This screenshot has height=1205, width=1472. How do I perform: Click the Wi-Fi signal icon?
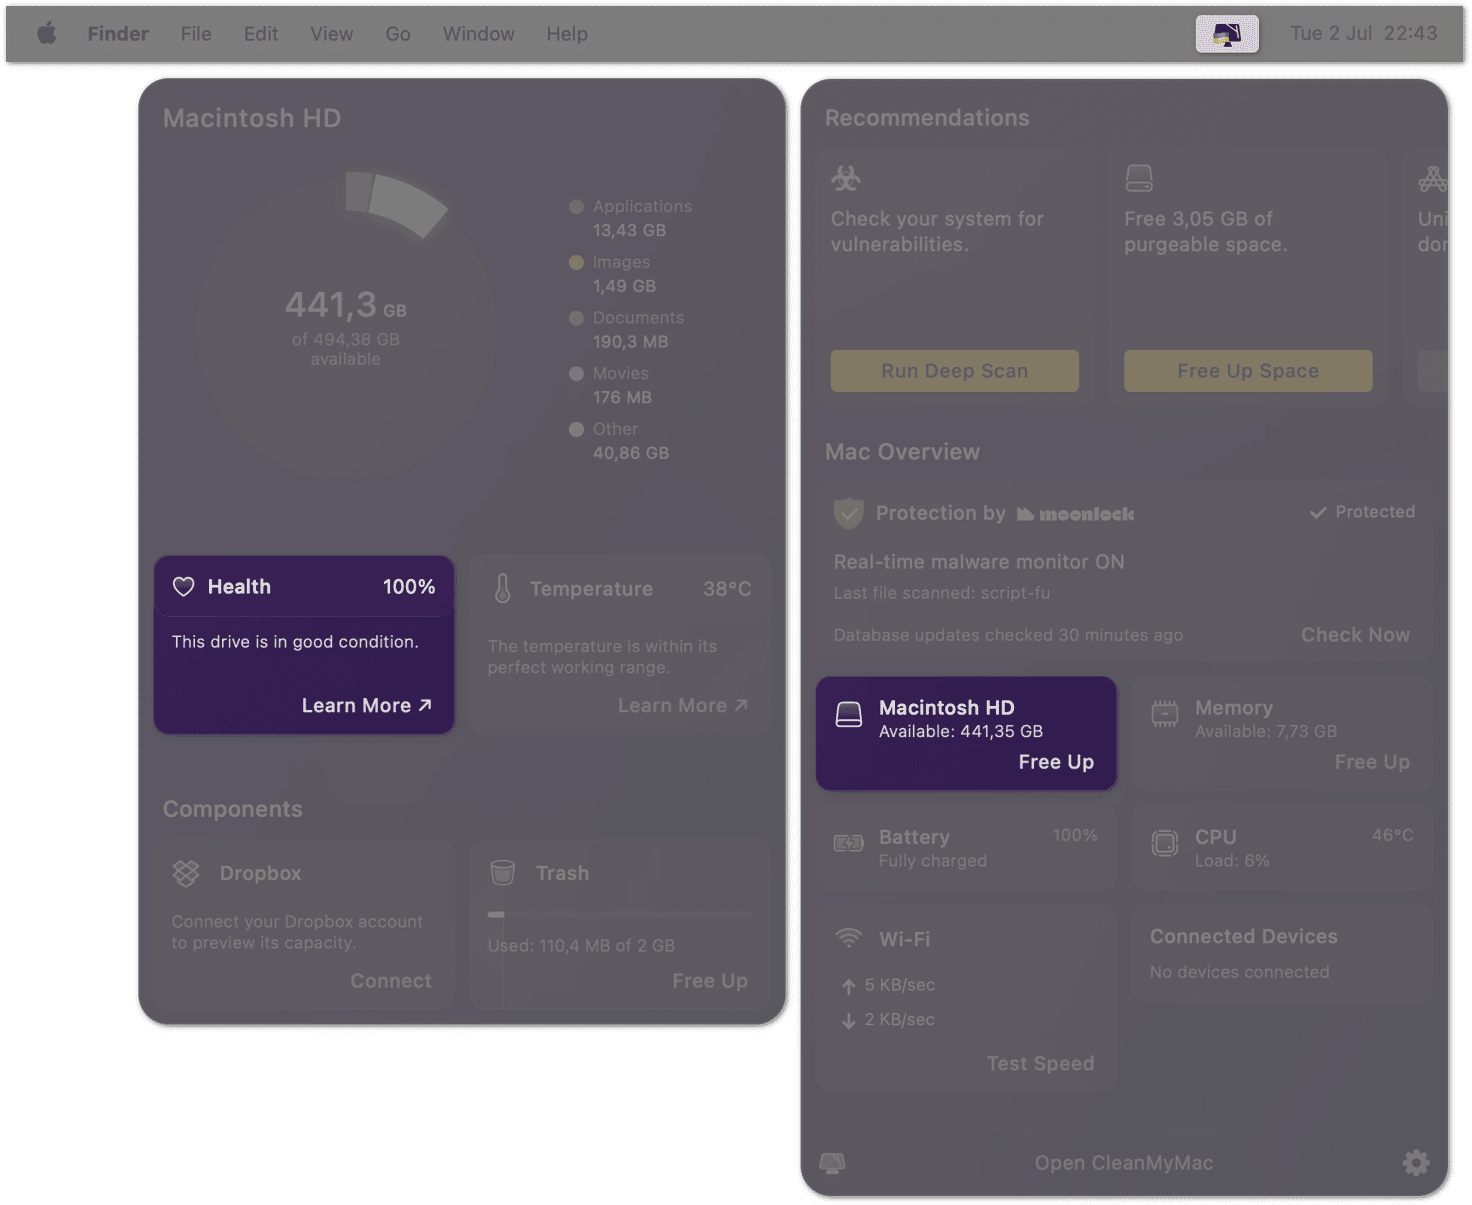pyautogui.click(x=849, y=939)
